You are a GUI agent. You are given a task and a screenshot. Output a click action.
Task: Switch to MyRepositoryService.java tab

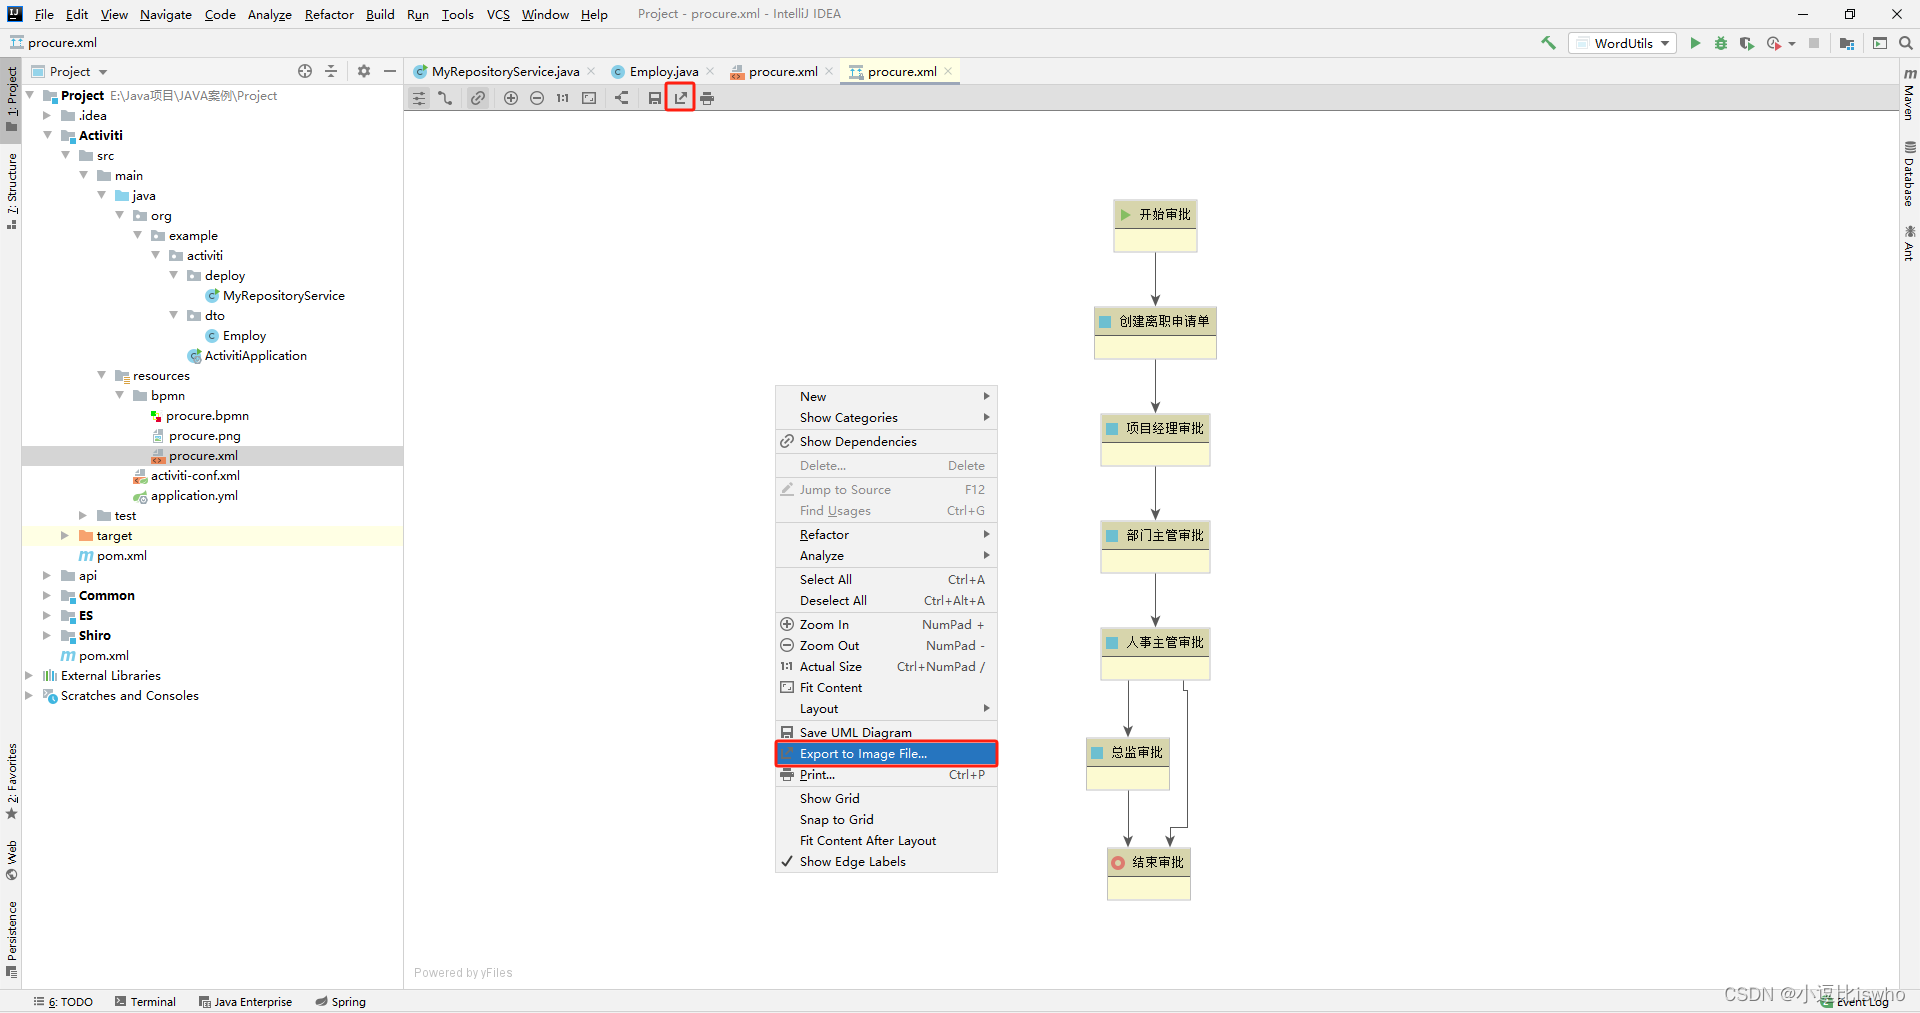point(505,71)
